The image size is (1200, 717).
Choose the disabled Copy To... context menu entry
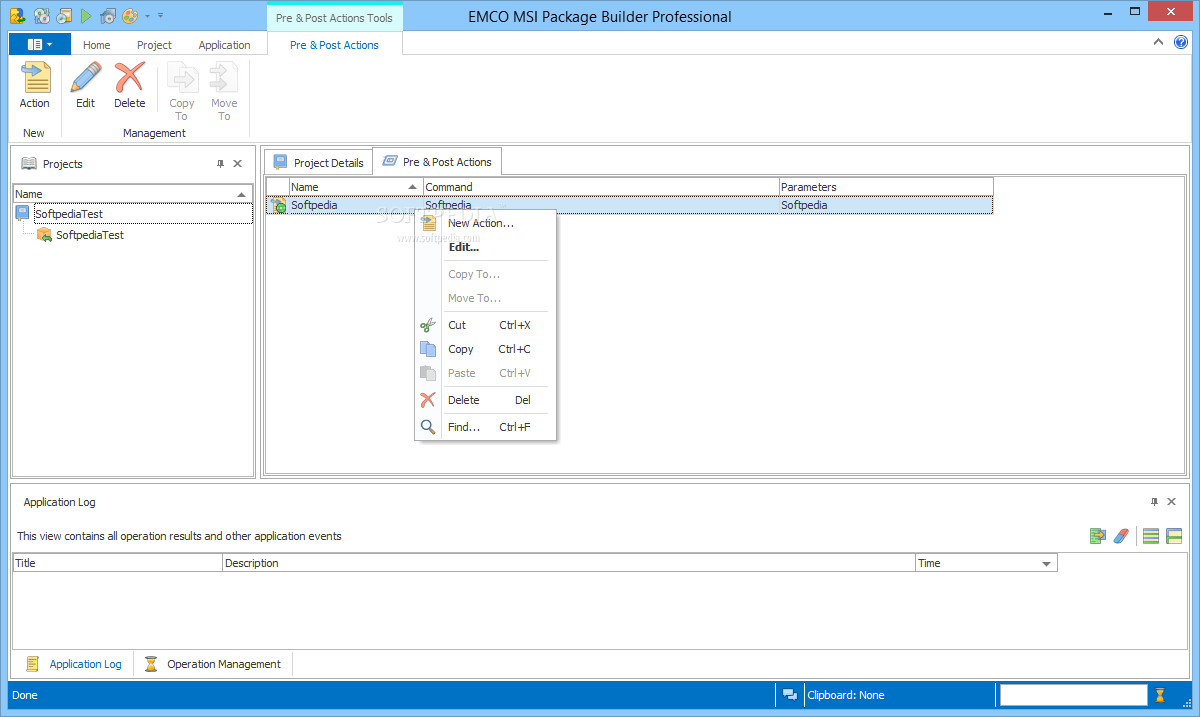485,274
